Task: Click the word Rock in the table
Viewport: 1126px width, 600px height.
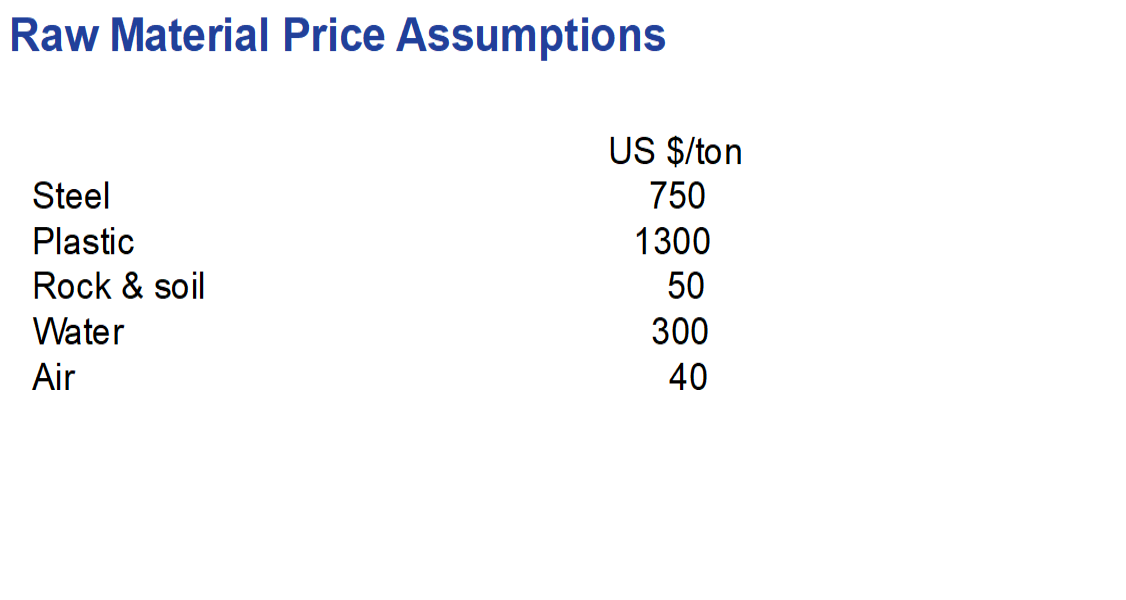Action: tap(73, 286)
